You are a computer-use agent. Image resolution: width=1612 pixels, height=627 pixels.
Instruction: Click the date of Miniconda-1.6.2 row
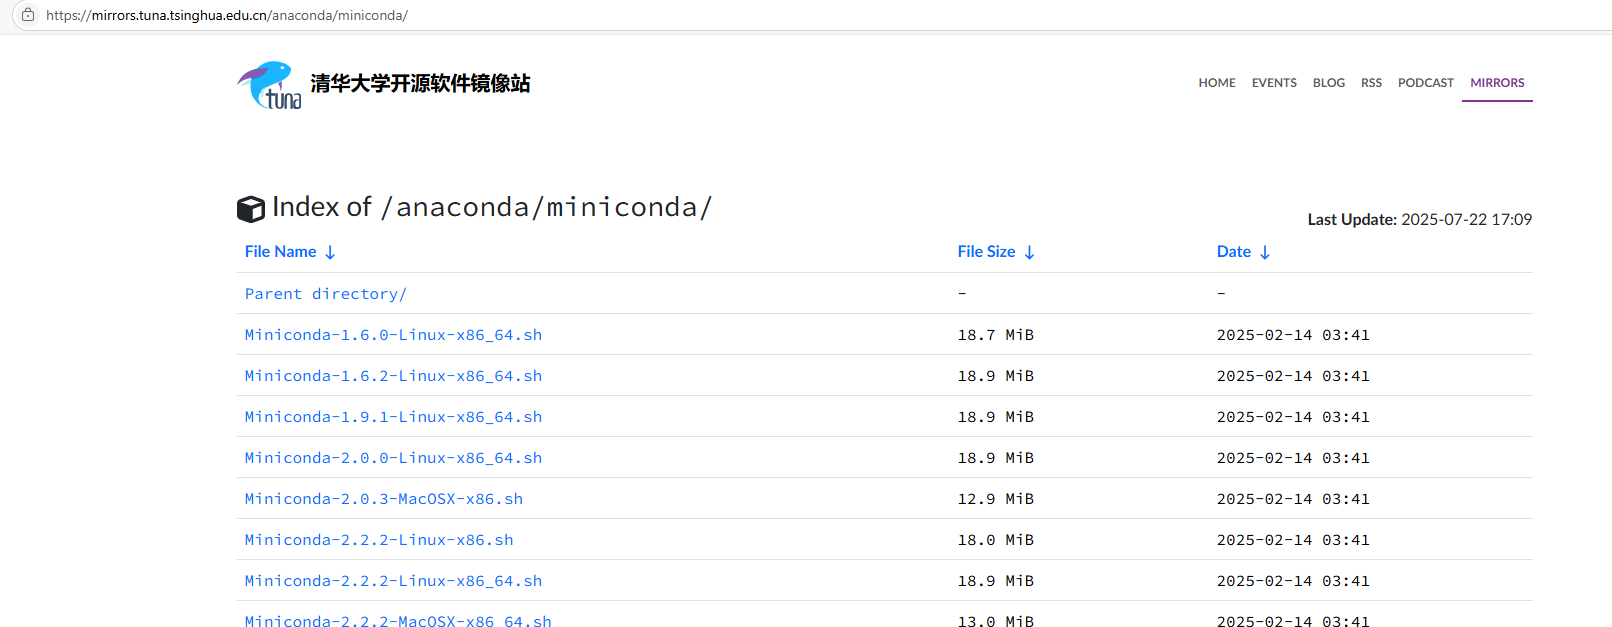[x=1293, y=376]
